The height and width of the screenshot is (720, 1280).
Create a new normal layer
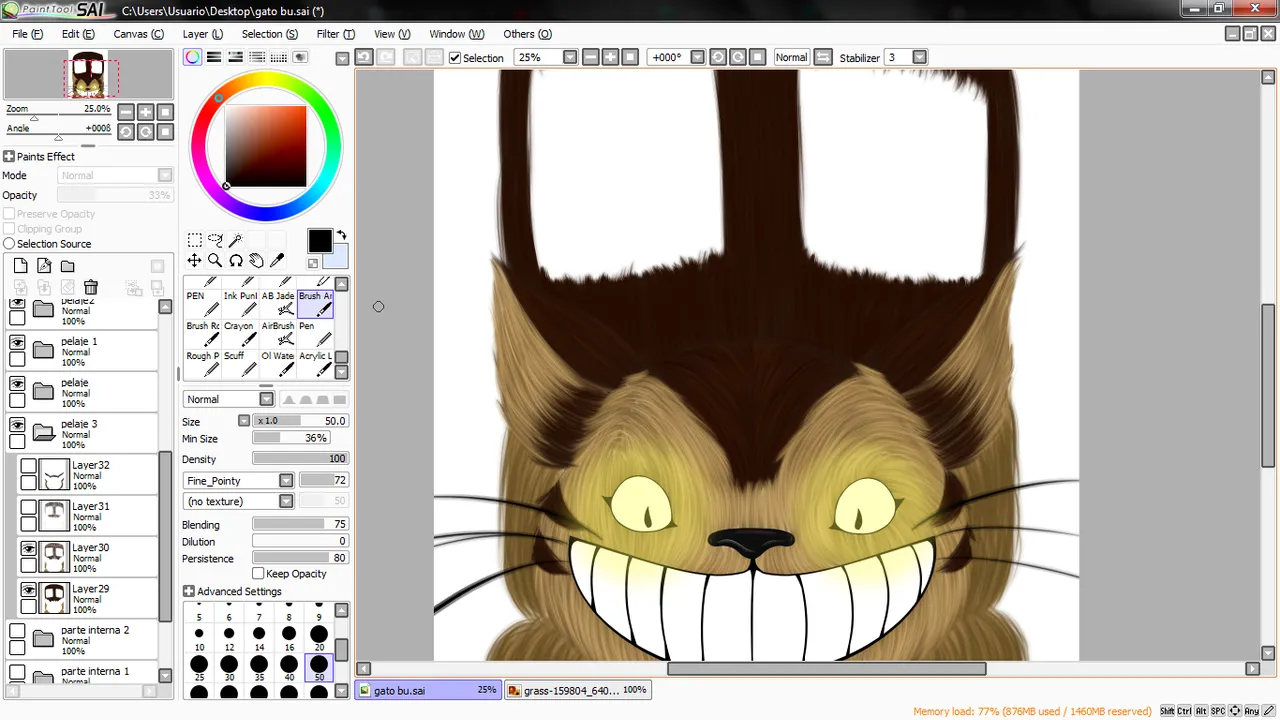(x=20, y=266)
